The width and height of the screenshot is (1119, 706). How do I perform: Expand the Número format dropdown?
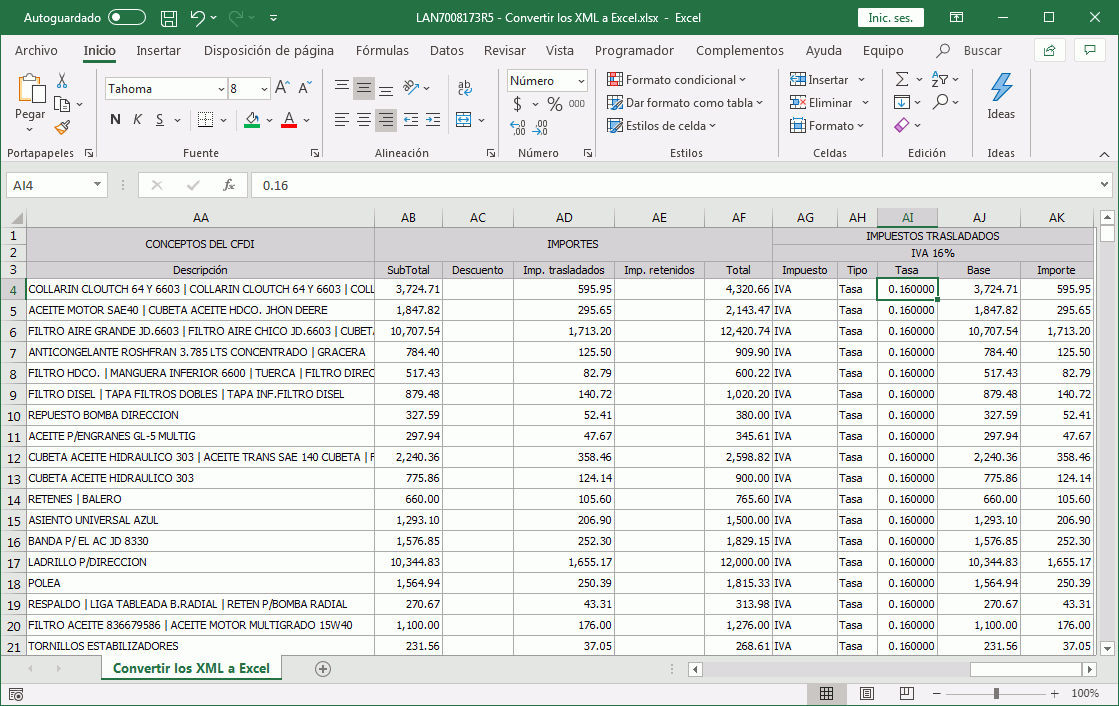(x=581, y=81)
